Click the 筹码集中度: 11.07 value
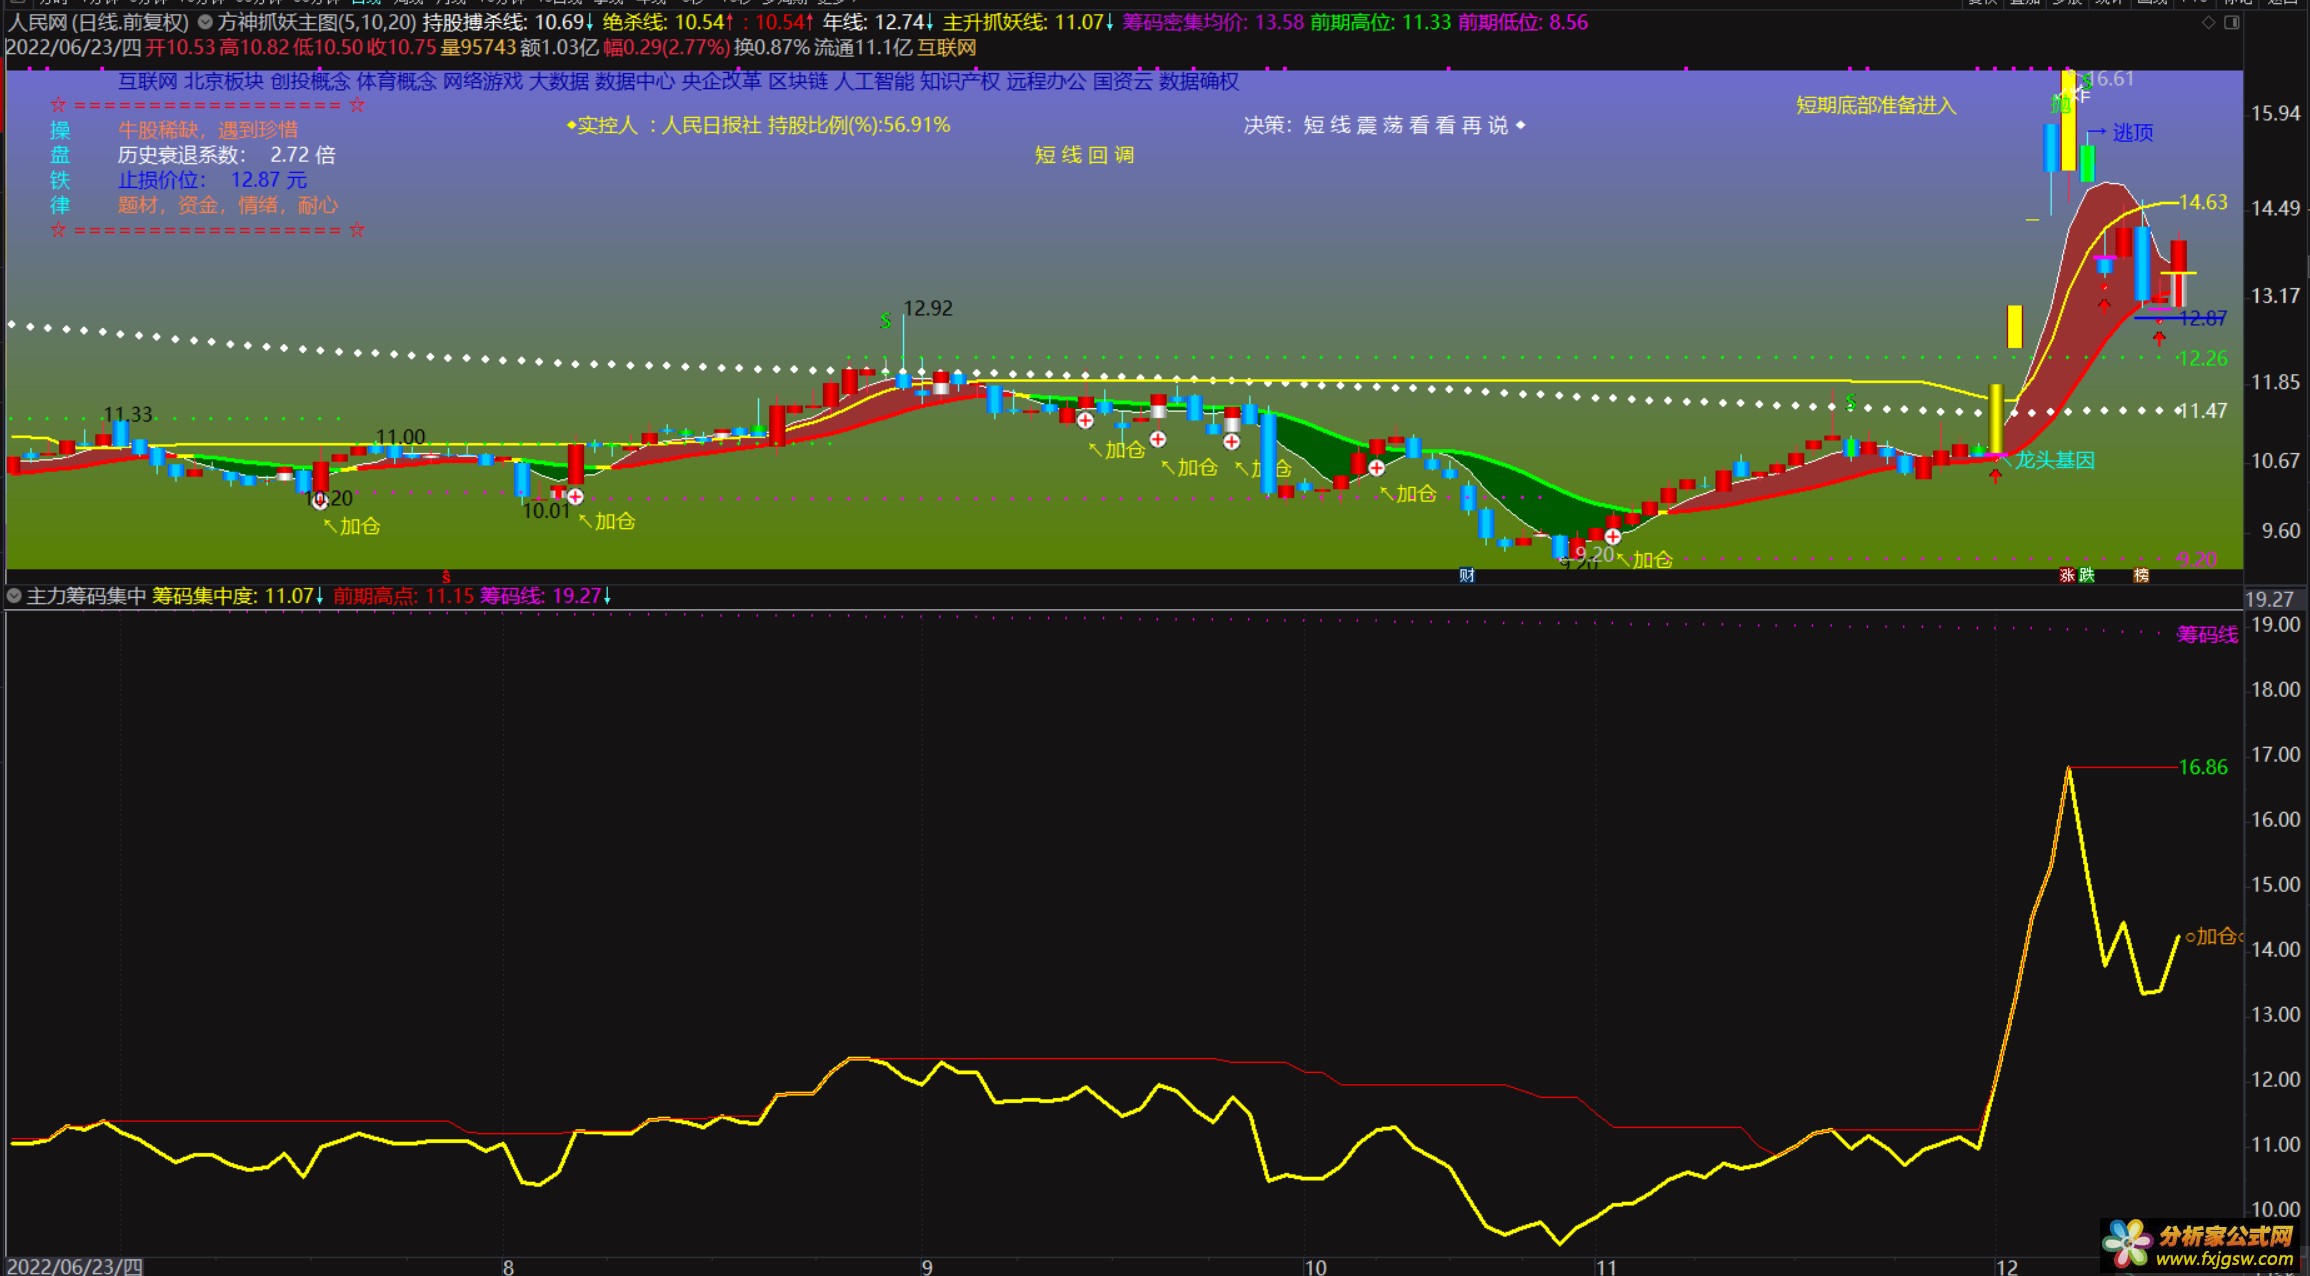2310x1276 pixels. (238, 596)
